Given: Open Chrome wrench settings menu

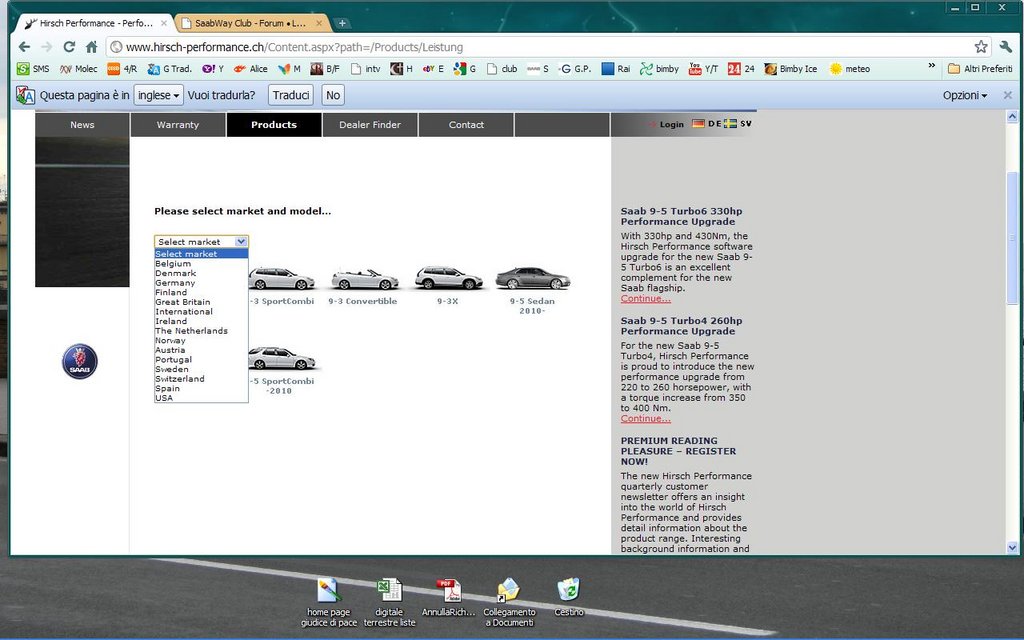Looking at the screenshot, I should [x=1006, y=46].
